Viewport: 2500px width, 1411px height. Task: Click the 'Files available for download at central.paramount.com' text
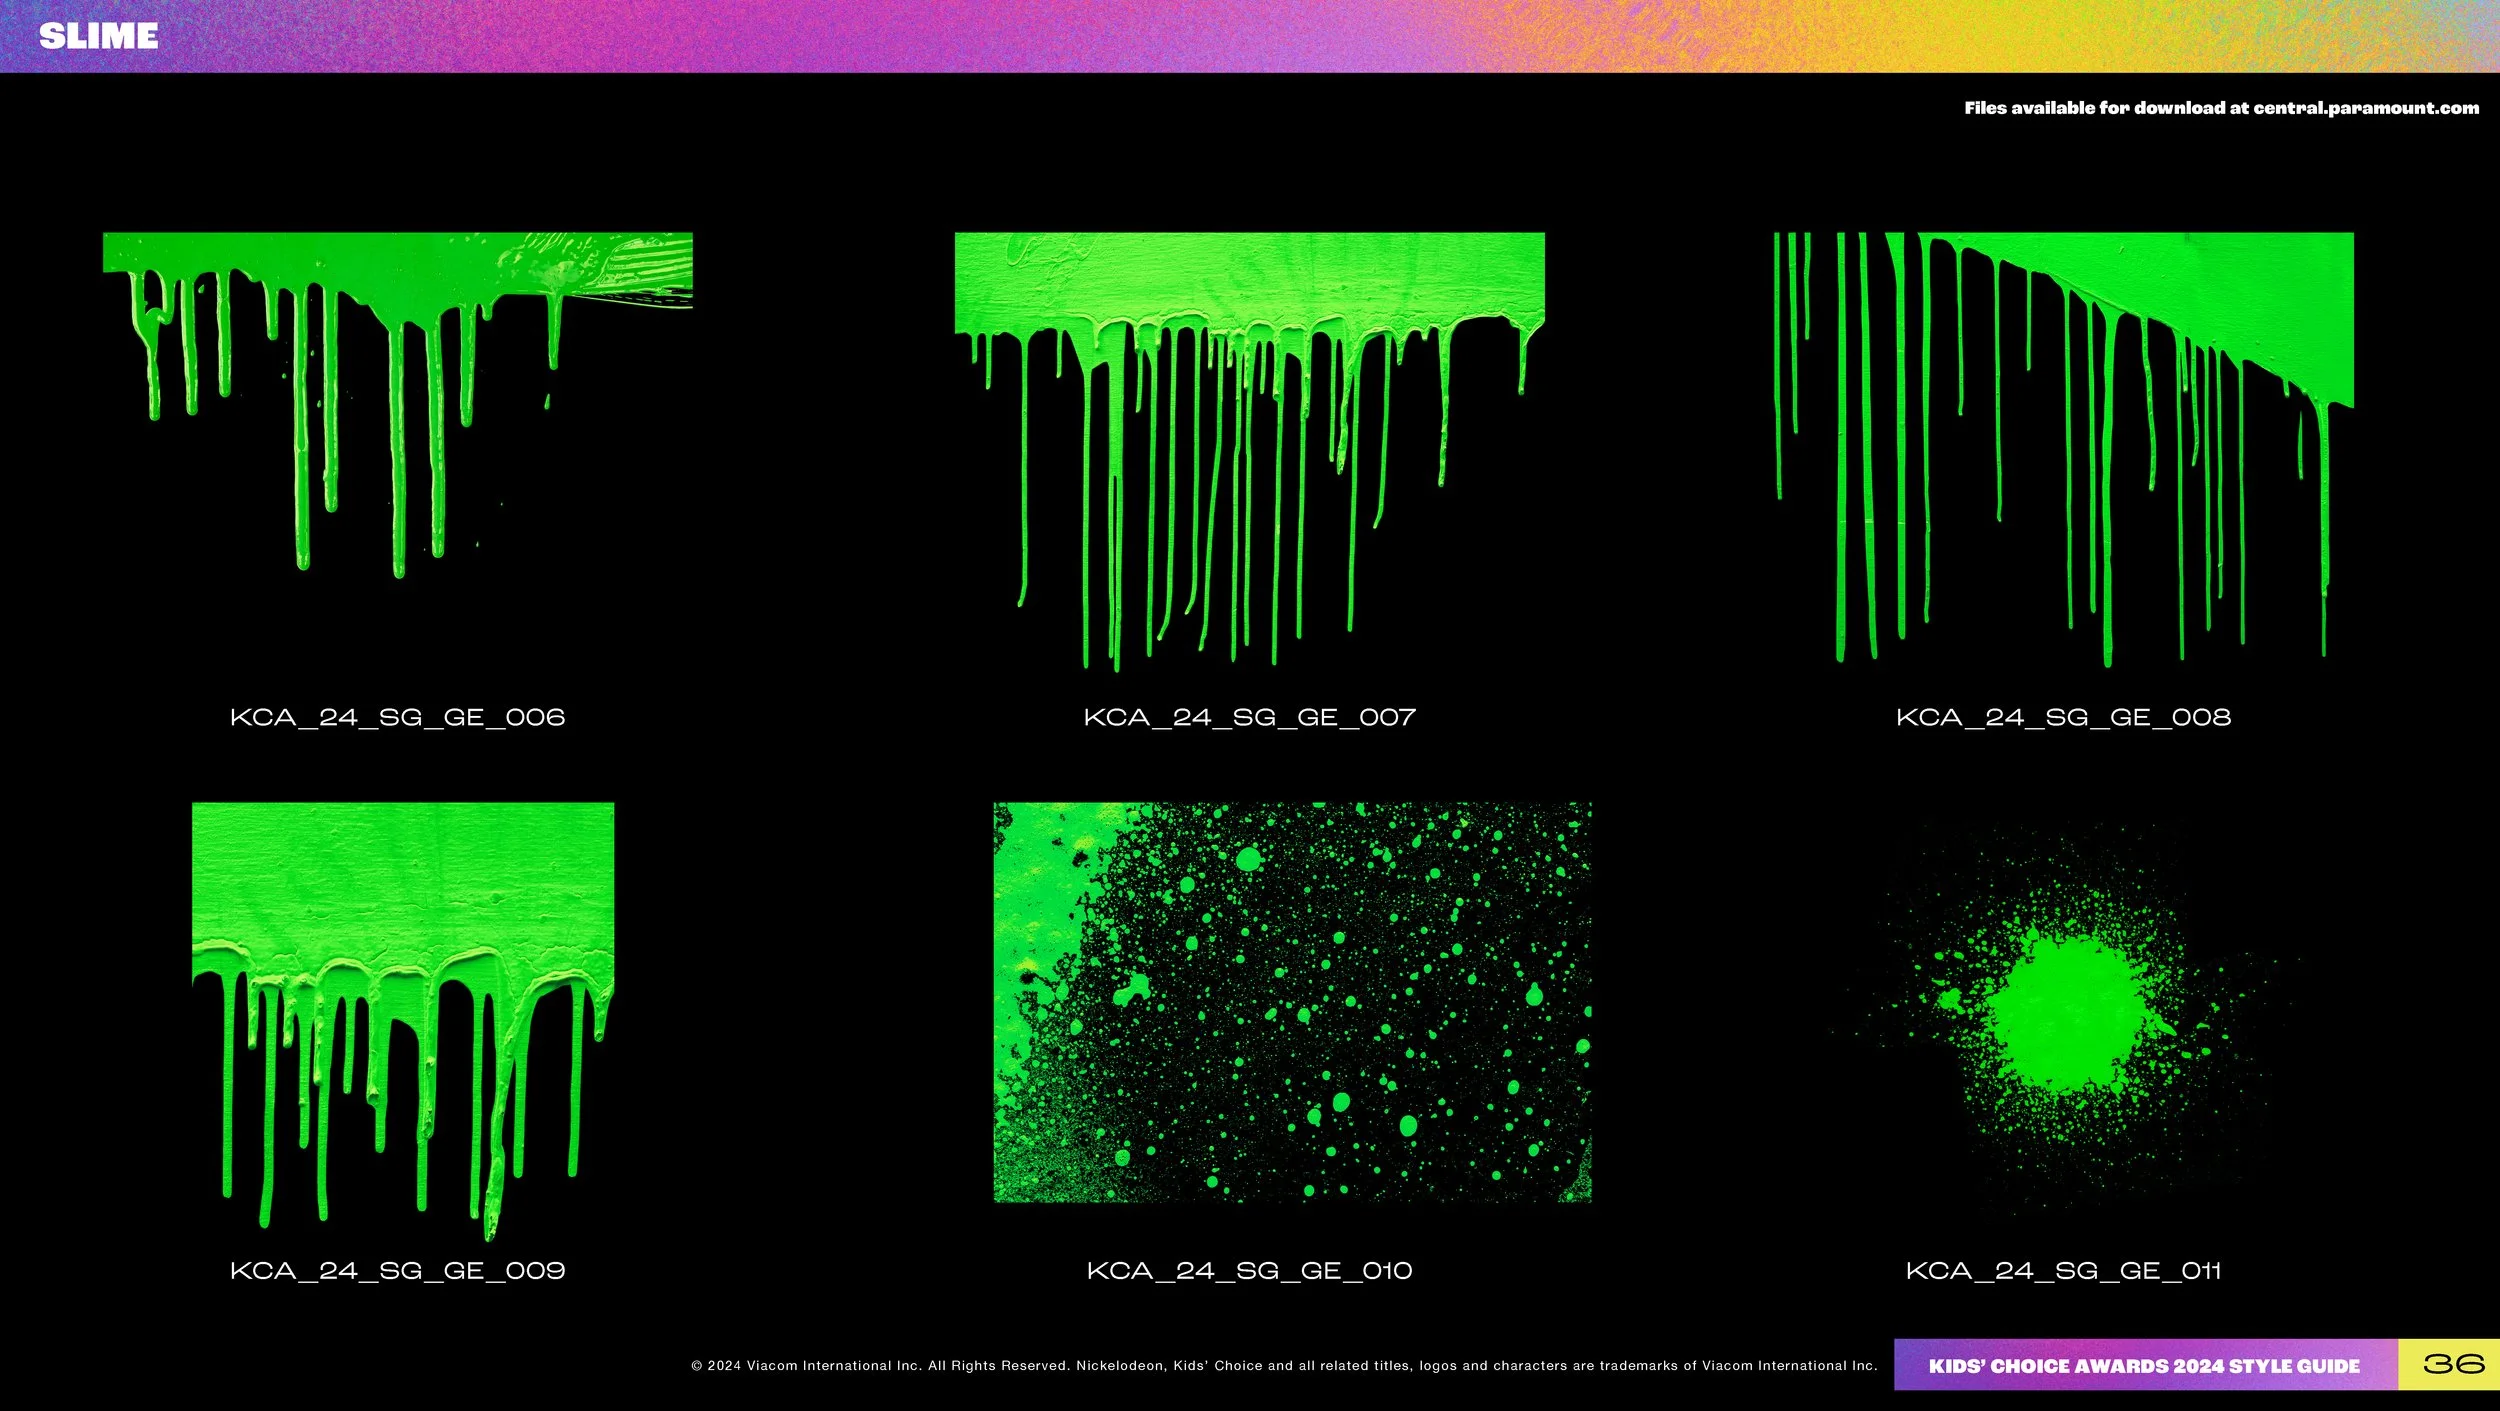[x=2221, y=108]
